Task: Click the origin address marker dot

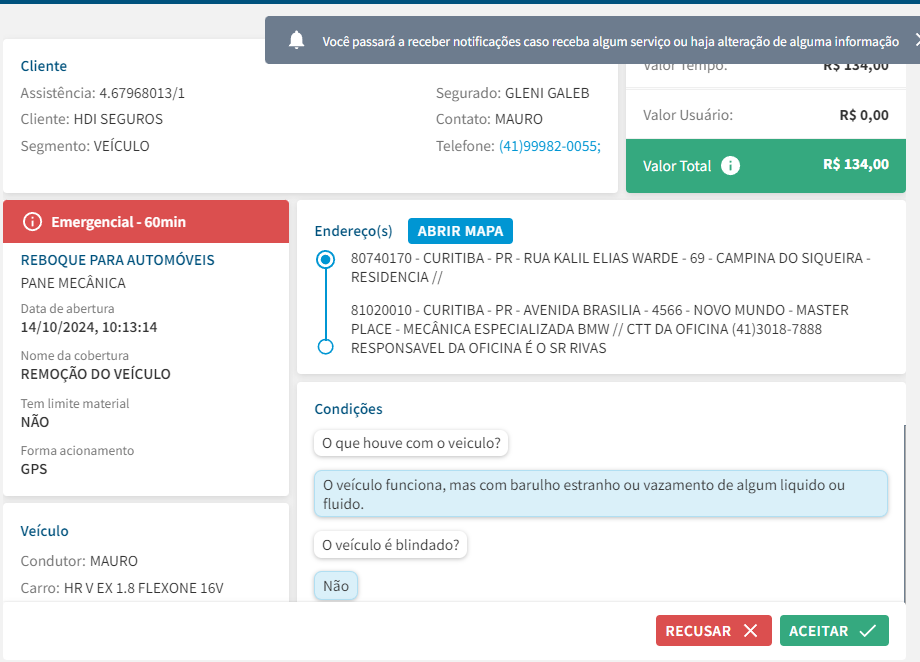Action: click(x=326, y=259)
